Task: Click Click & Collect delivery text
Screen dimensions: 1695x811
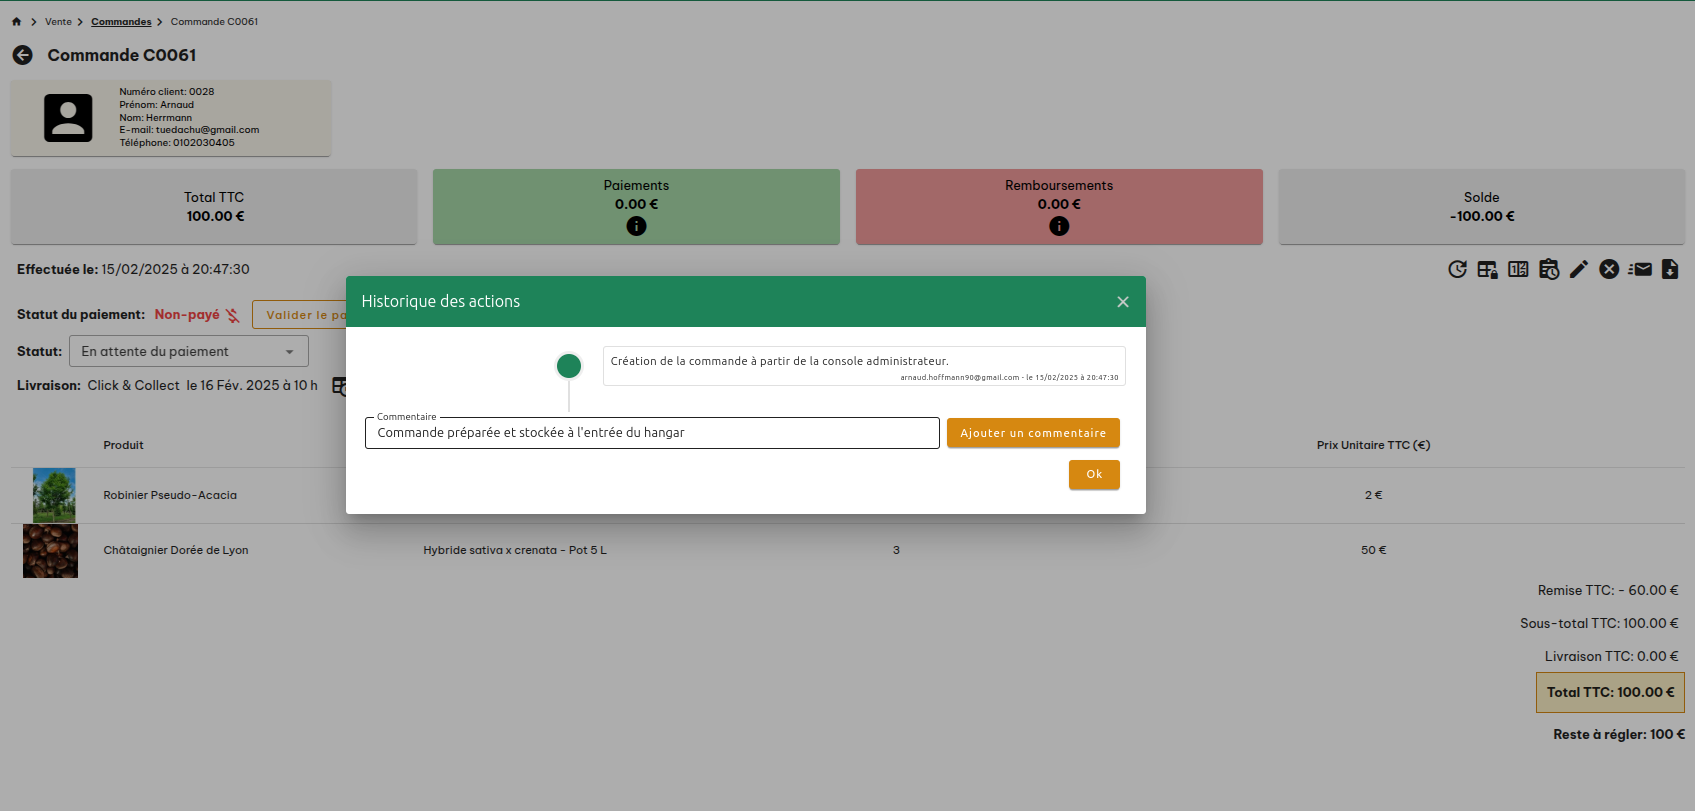Action: [134, 385]
